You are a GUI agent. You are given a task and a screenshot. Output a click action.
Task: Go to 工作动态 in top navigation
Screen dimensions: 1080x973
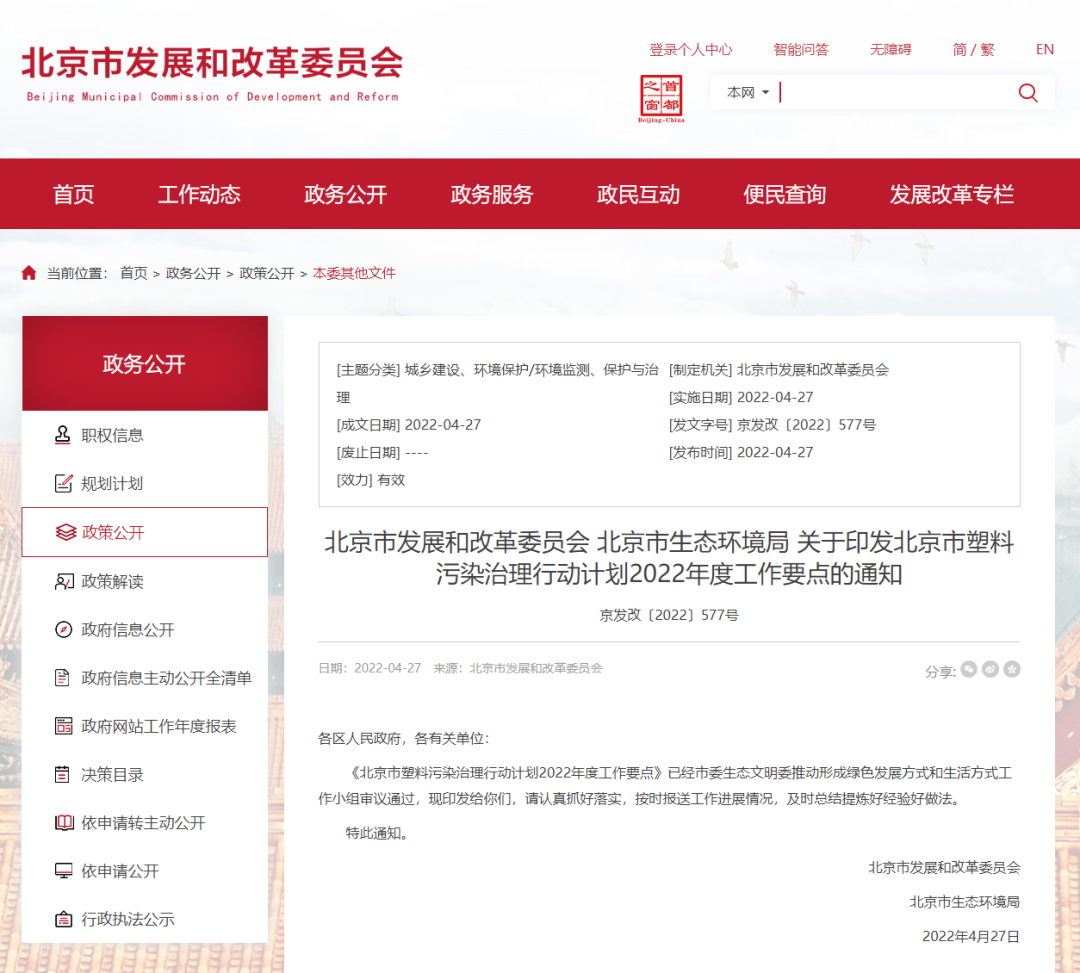coord(199,194)
